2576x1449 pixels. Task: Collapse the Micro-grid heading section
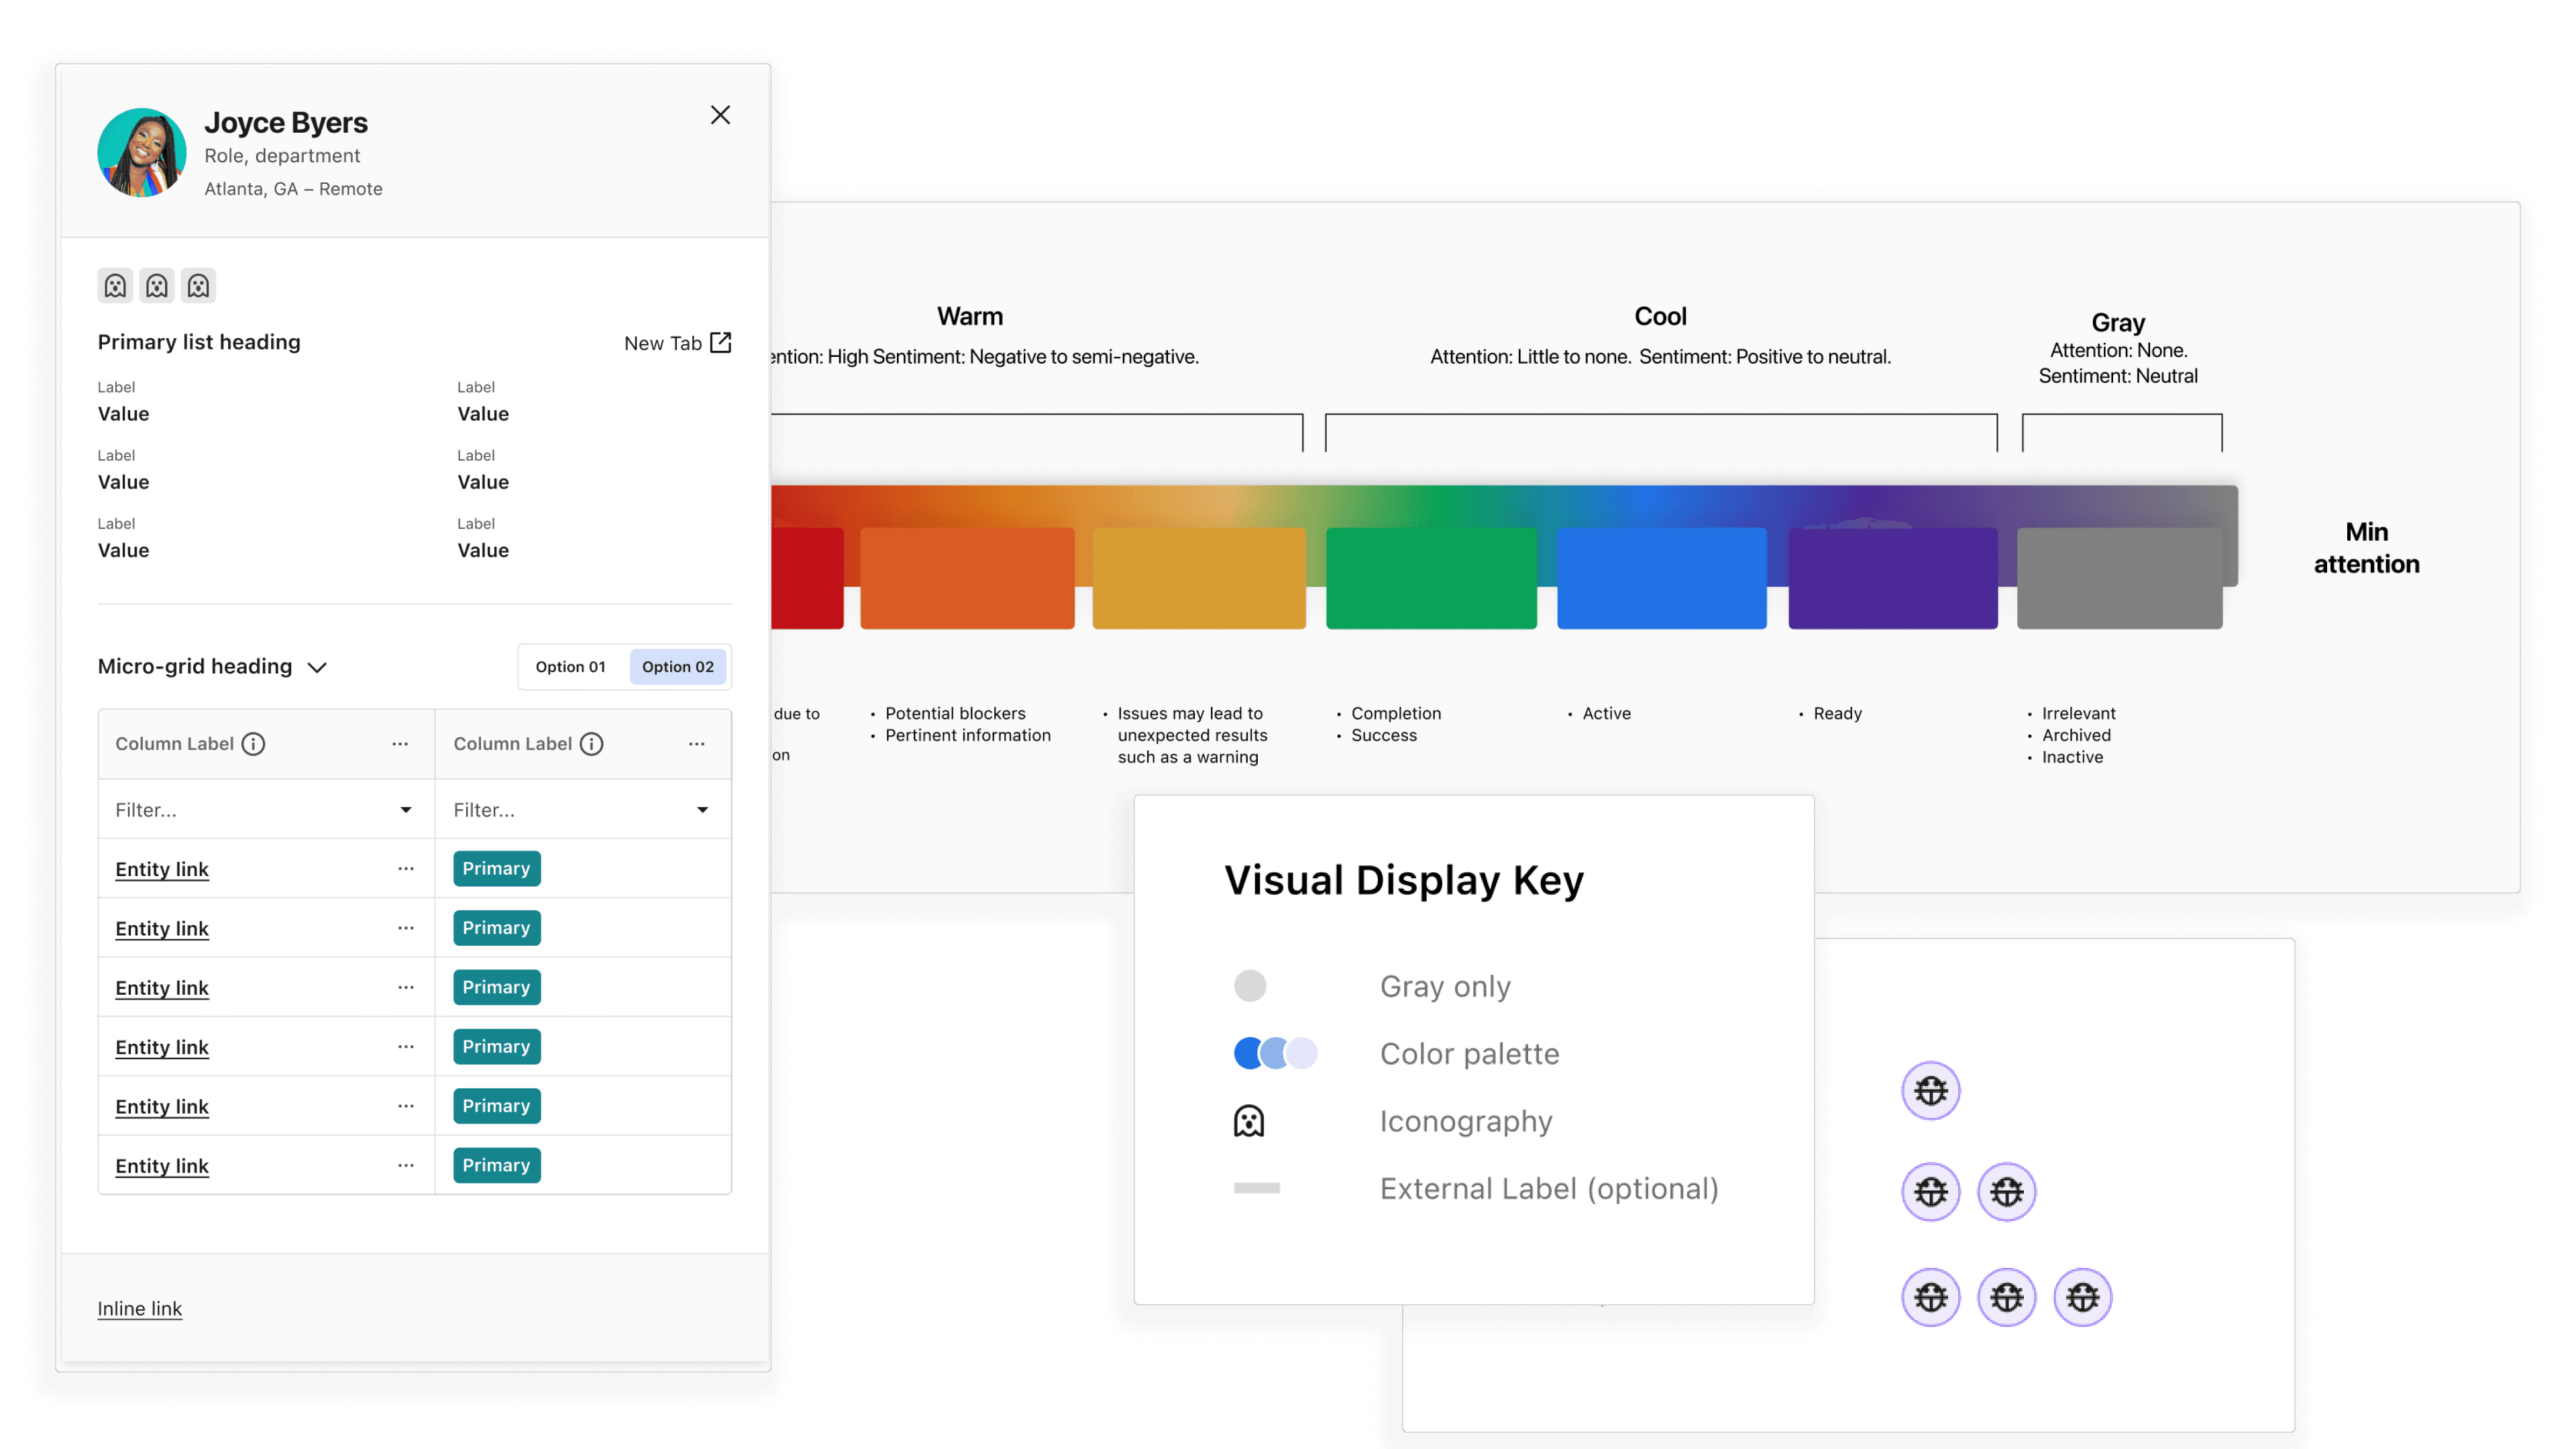[318, 667]
